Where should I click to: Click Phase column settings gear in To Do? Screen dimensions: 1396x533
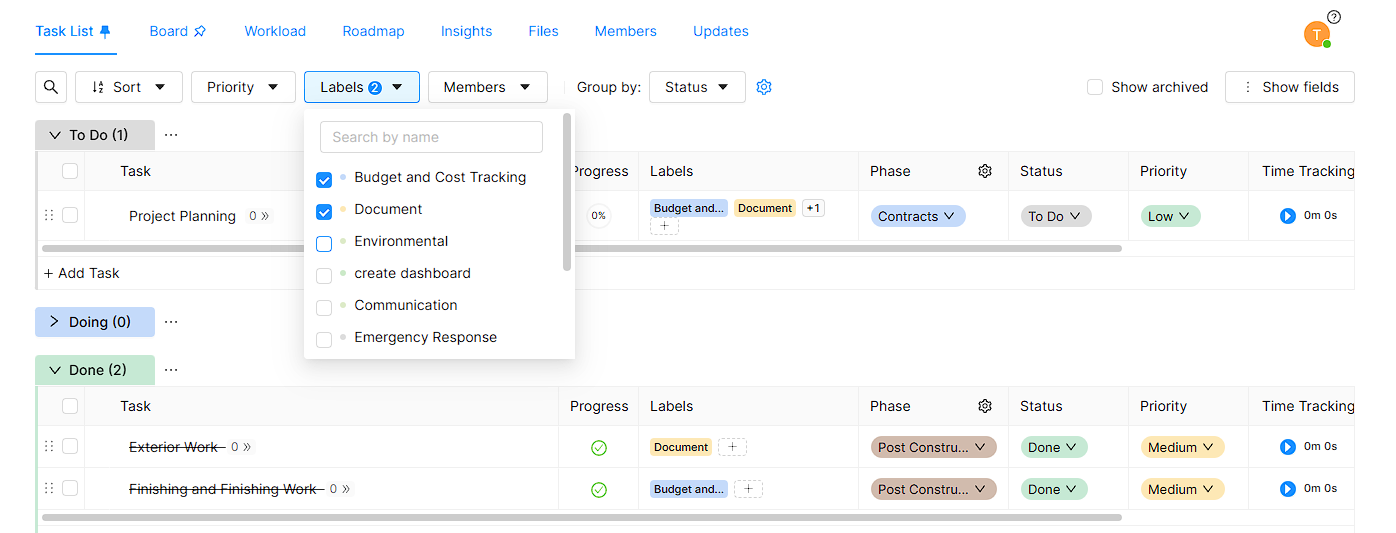(984, 171)
